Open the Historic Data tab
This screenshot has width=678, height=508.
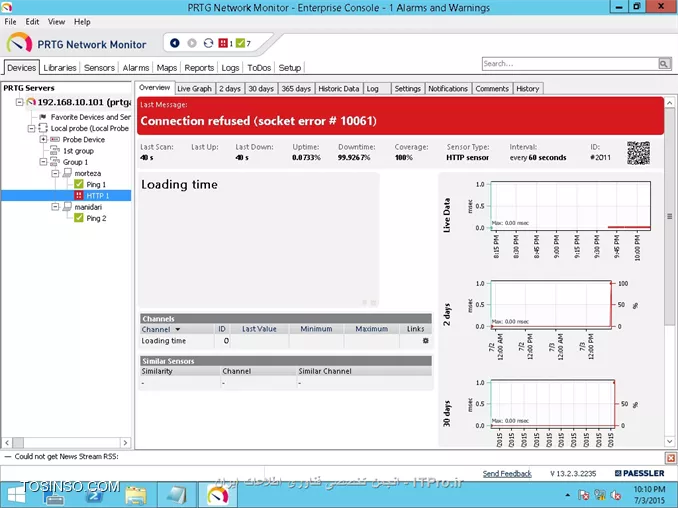coord(339,89)
